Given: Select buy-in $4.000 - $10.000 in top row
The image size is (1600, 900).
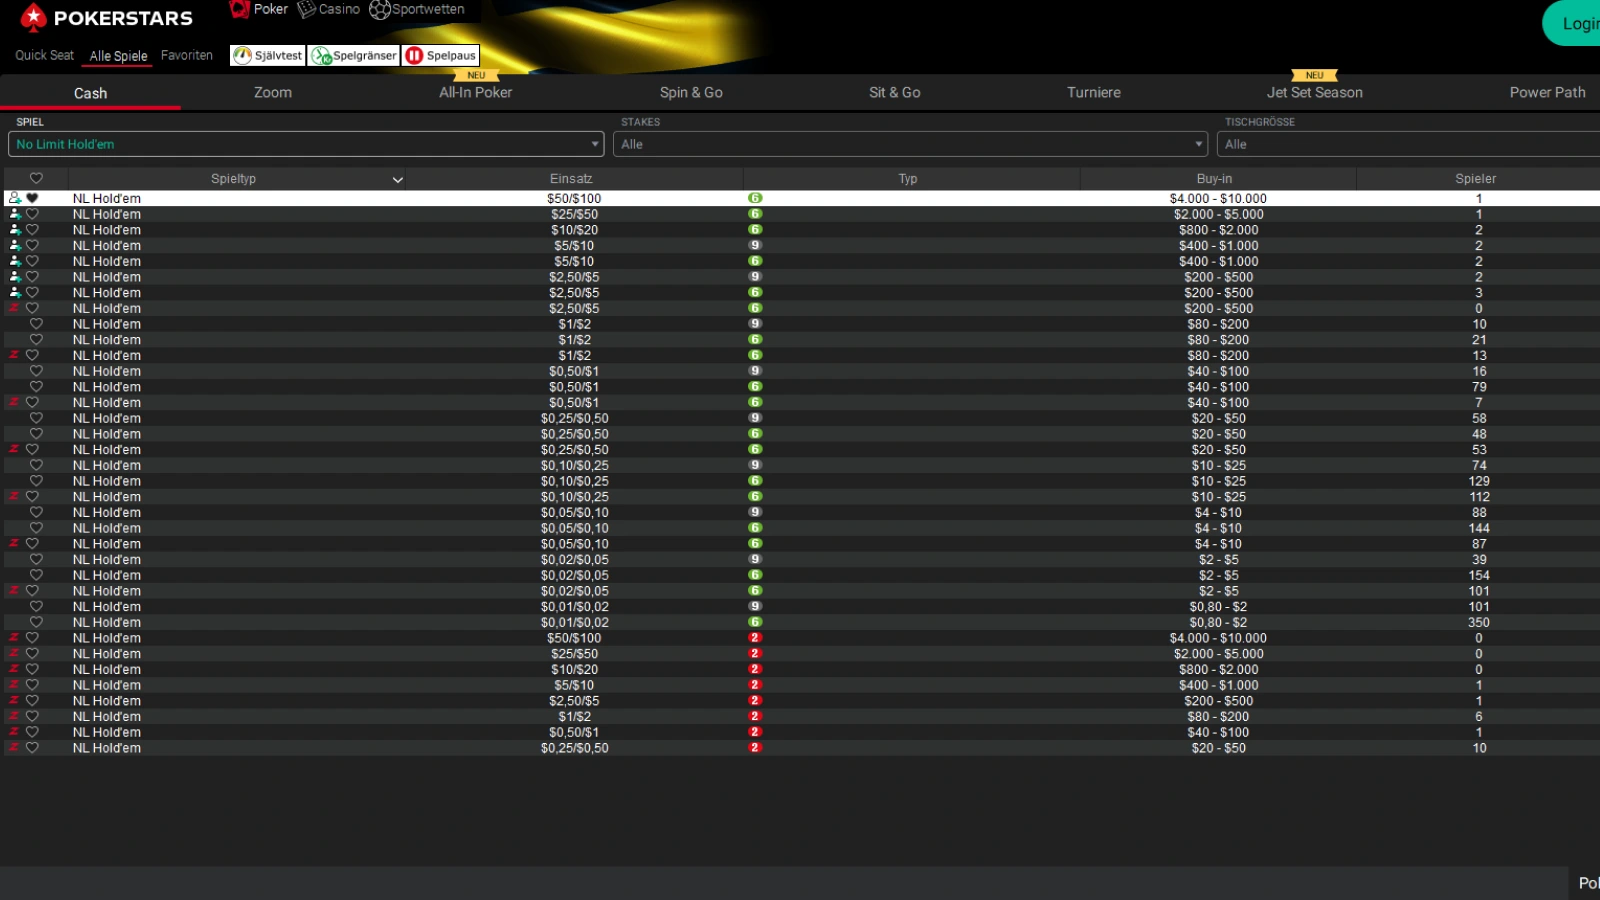Looking at the screenshot, I should pyautogui.click(x=1218, y=198).
